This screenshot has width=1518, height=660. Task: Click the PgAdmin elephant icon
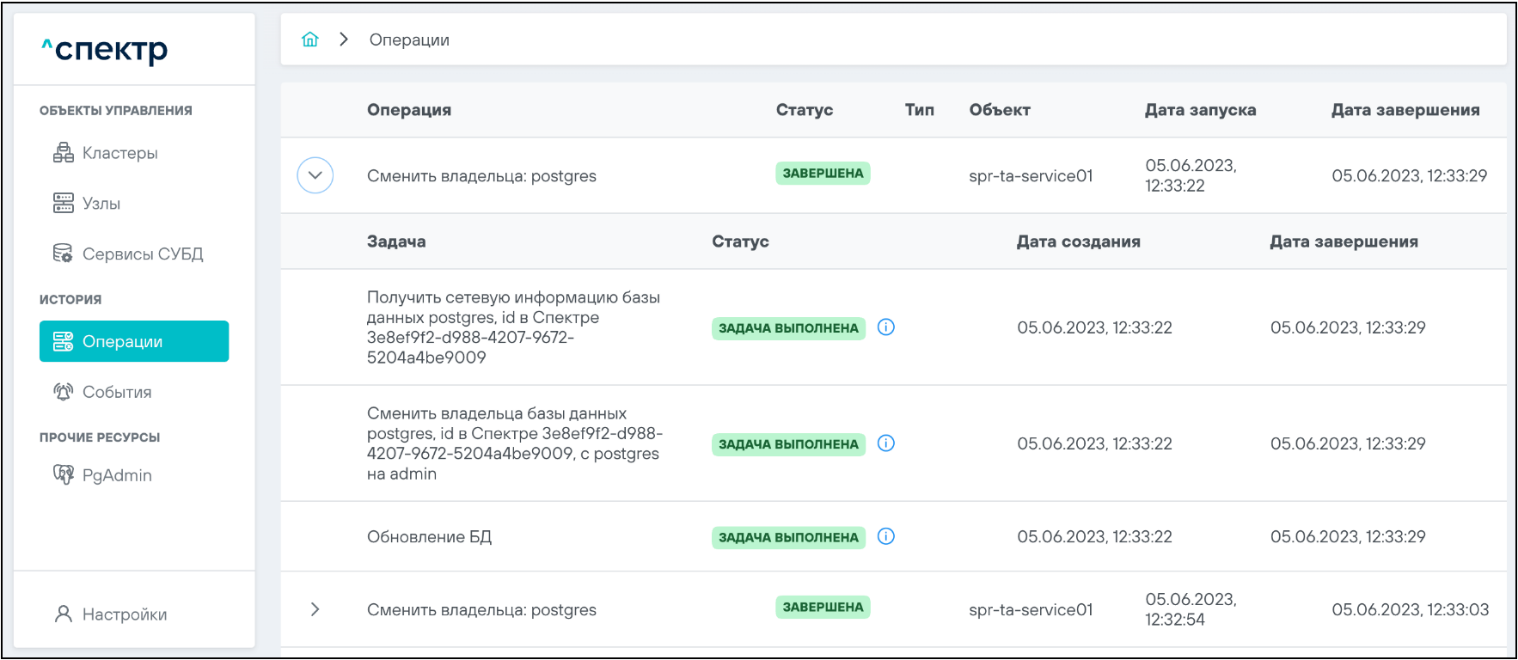63,475
